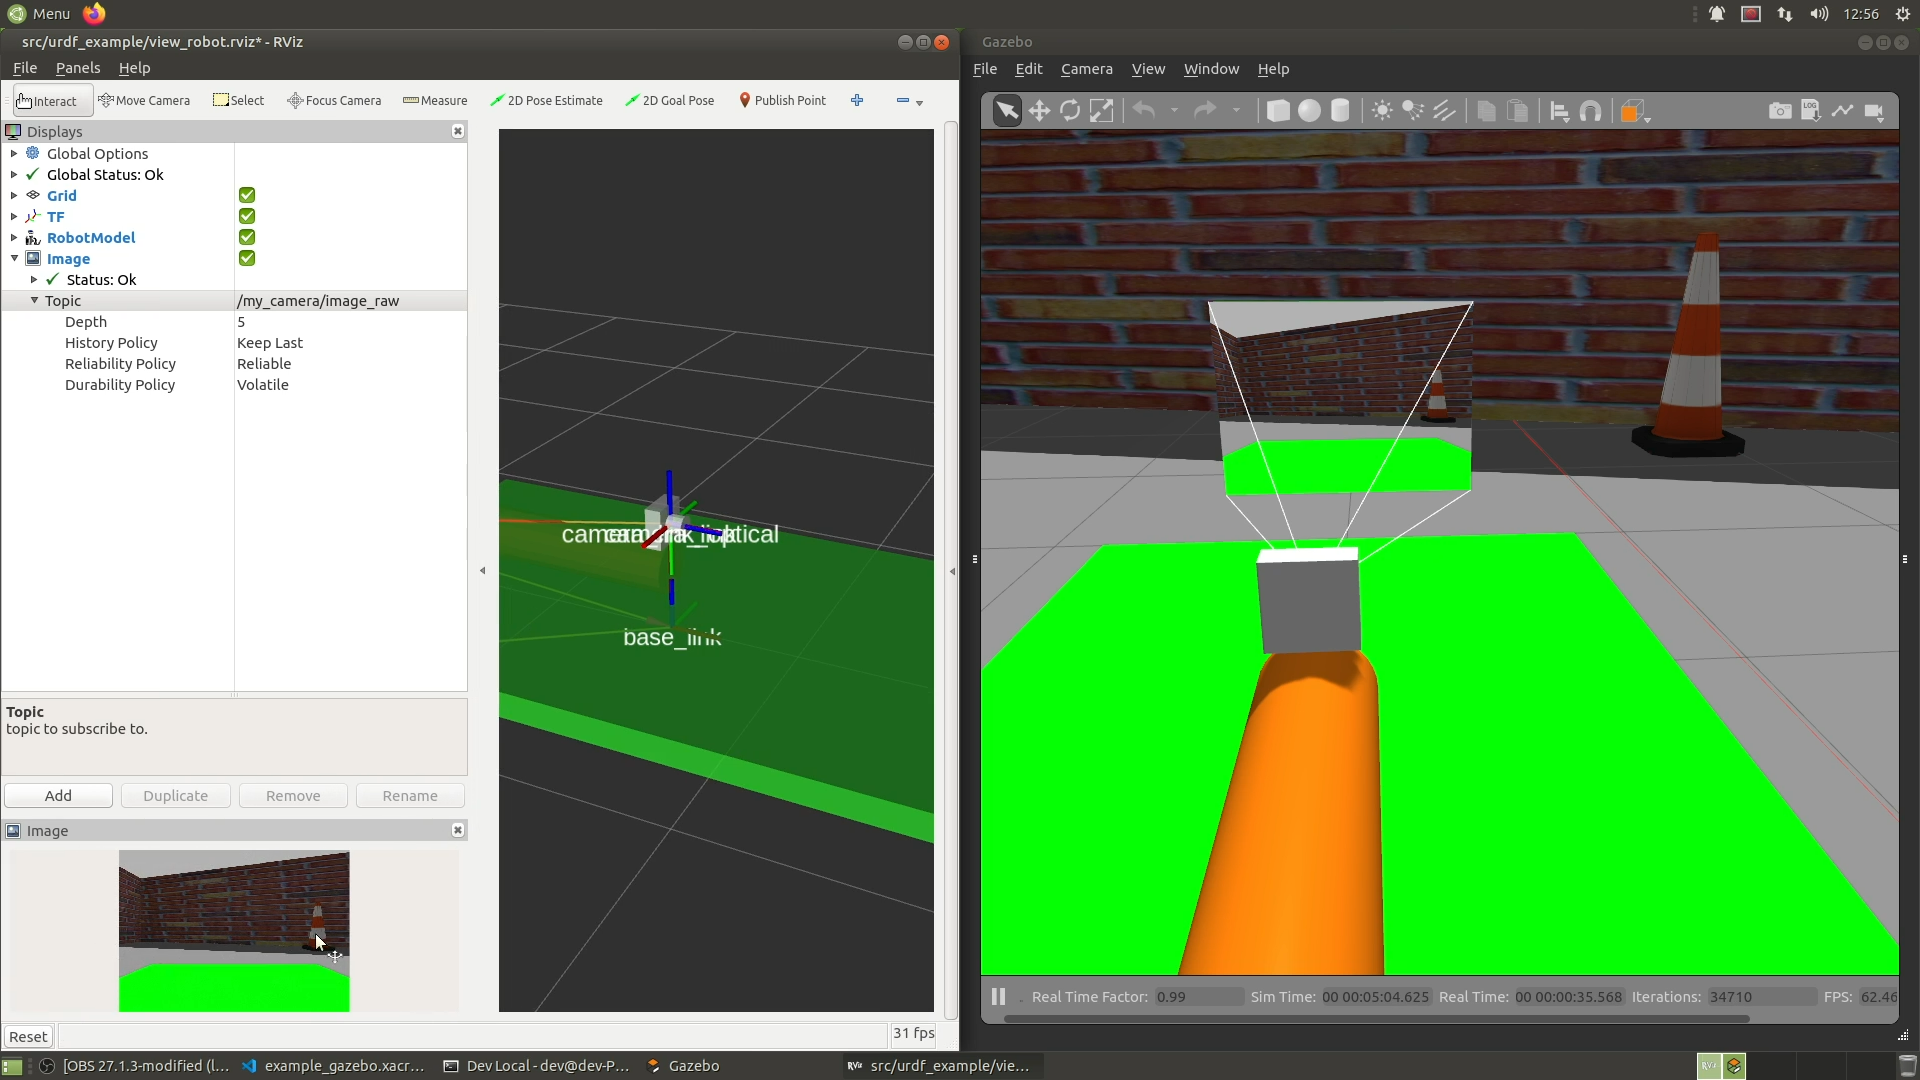Click the RViz Reset button
The width and height of the screenshot is (1920, 1080).
28,1037
